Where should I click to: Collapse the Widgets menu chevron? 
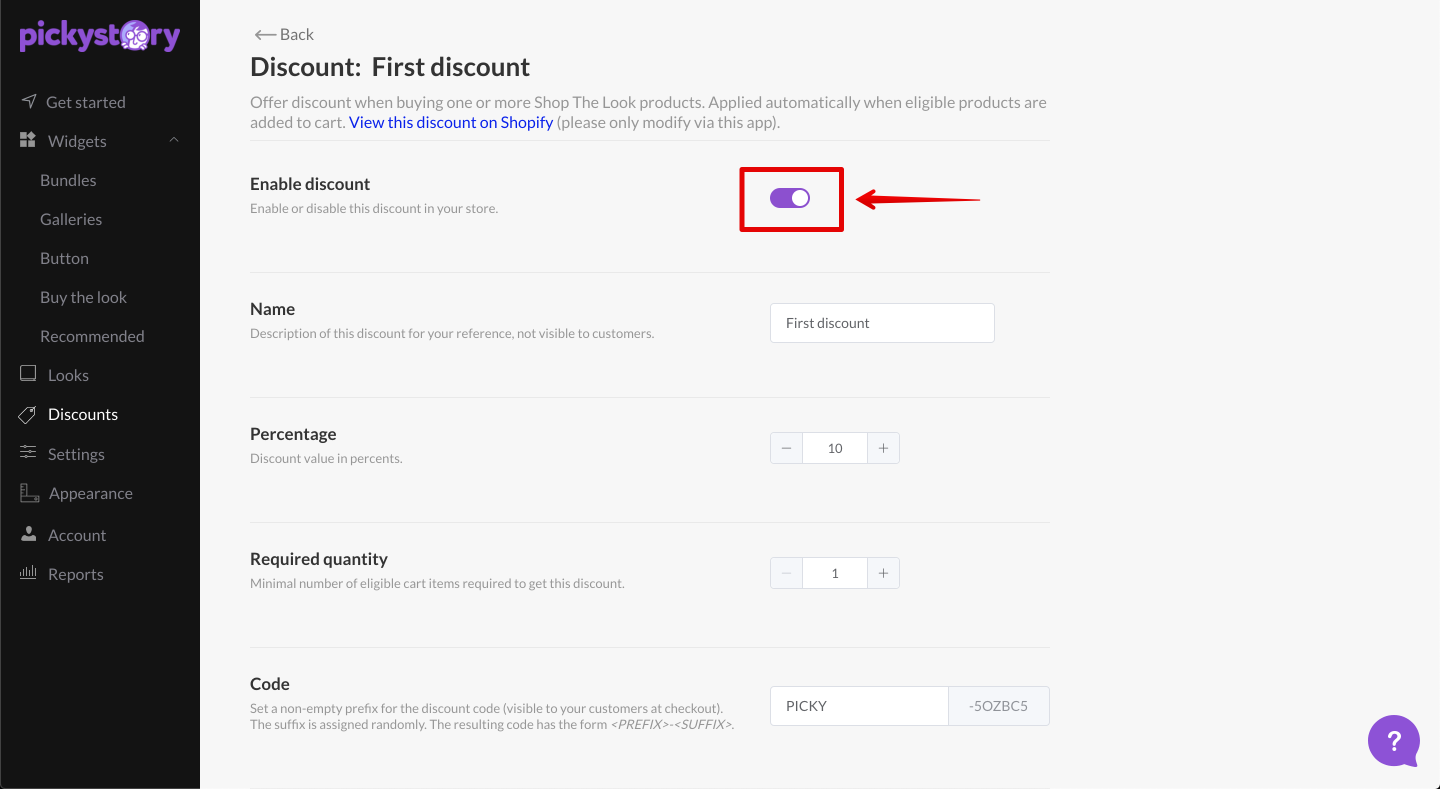pyautogui.click(x=174, y=140)
